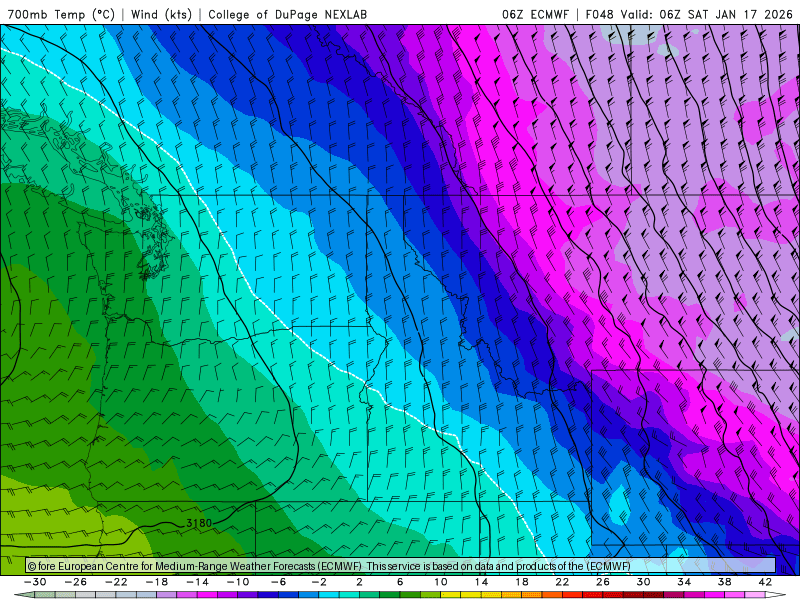Screen dimensions: 800x600
Task: Click the 6 color scale label
Action: [400, 582]
